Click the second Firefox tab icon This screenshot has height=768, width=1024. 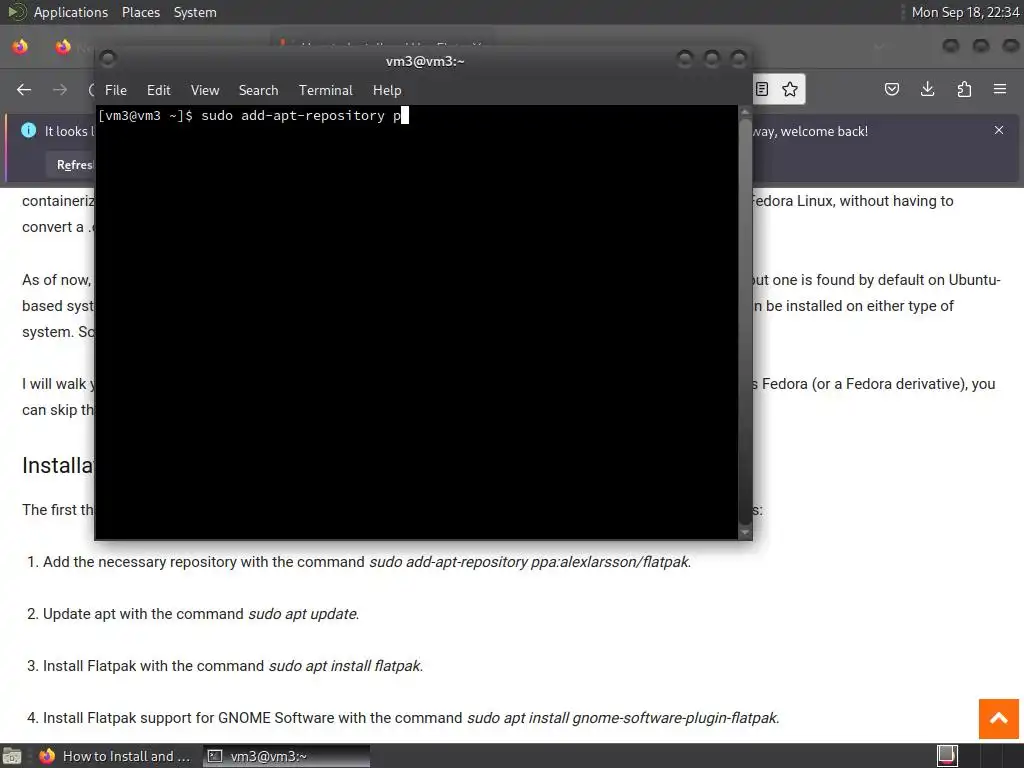[x=63, y=46]
